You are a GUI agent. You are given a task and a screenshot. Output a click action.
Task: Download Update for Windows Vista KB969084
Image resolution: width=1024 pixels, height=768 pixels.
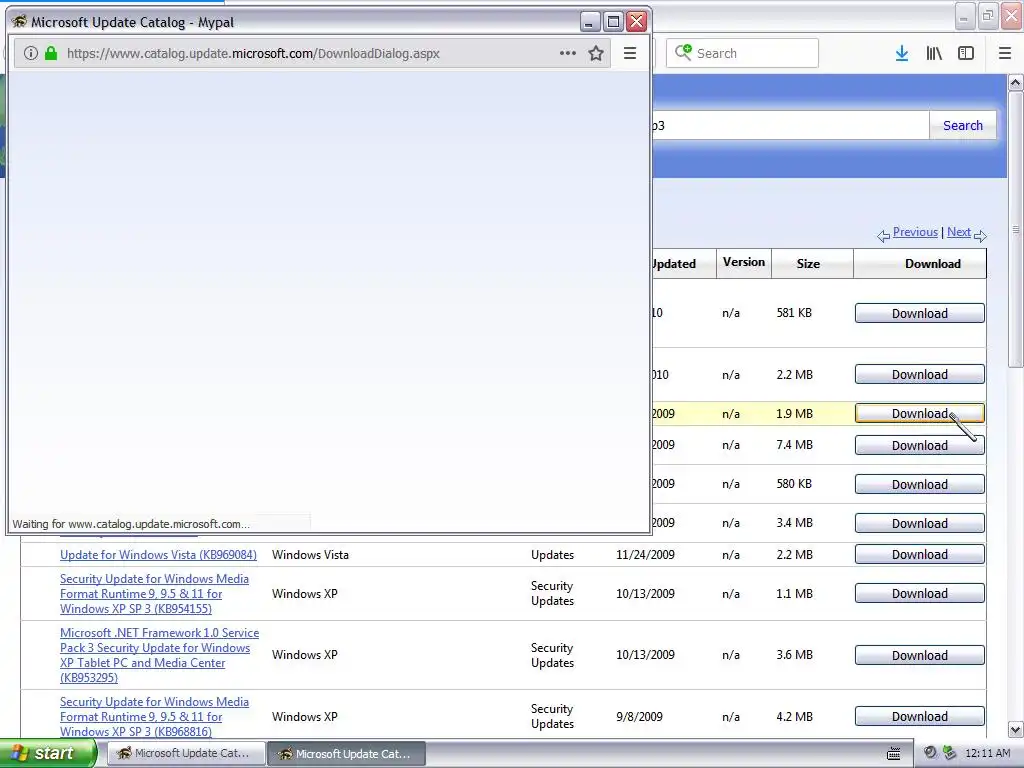click(920, 554)
